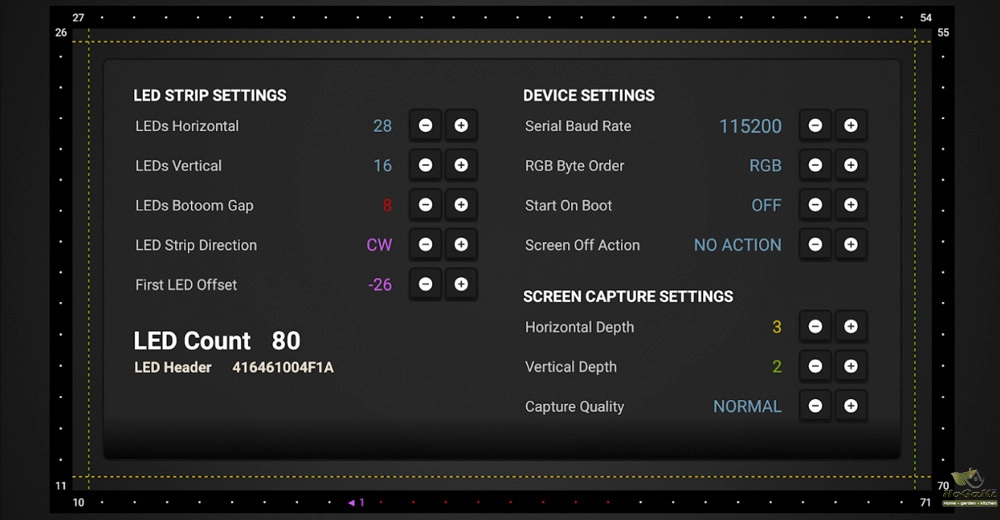Raise Serial Baud Rate with plus
The image size is (1000, 520).
click(x=850, y=126)
